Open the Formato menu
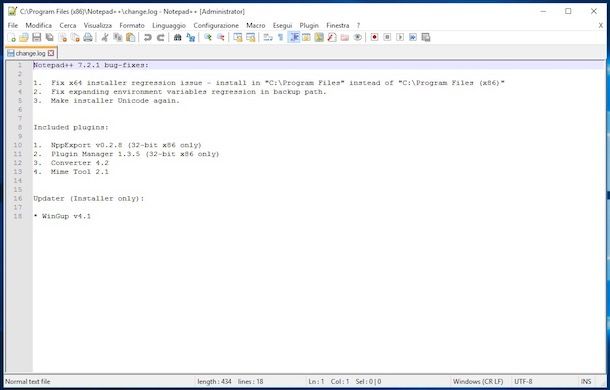 [132, 25]
